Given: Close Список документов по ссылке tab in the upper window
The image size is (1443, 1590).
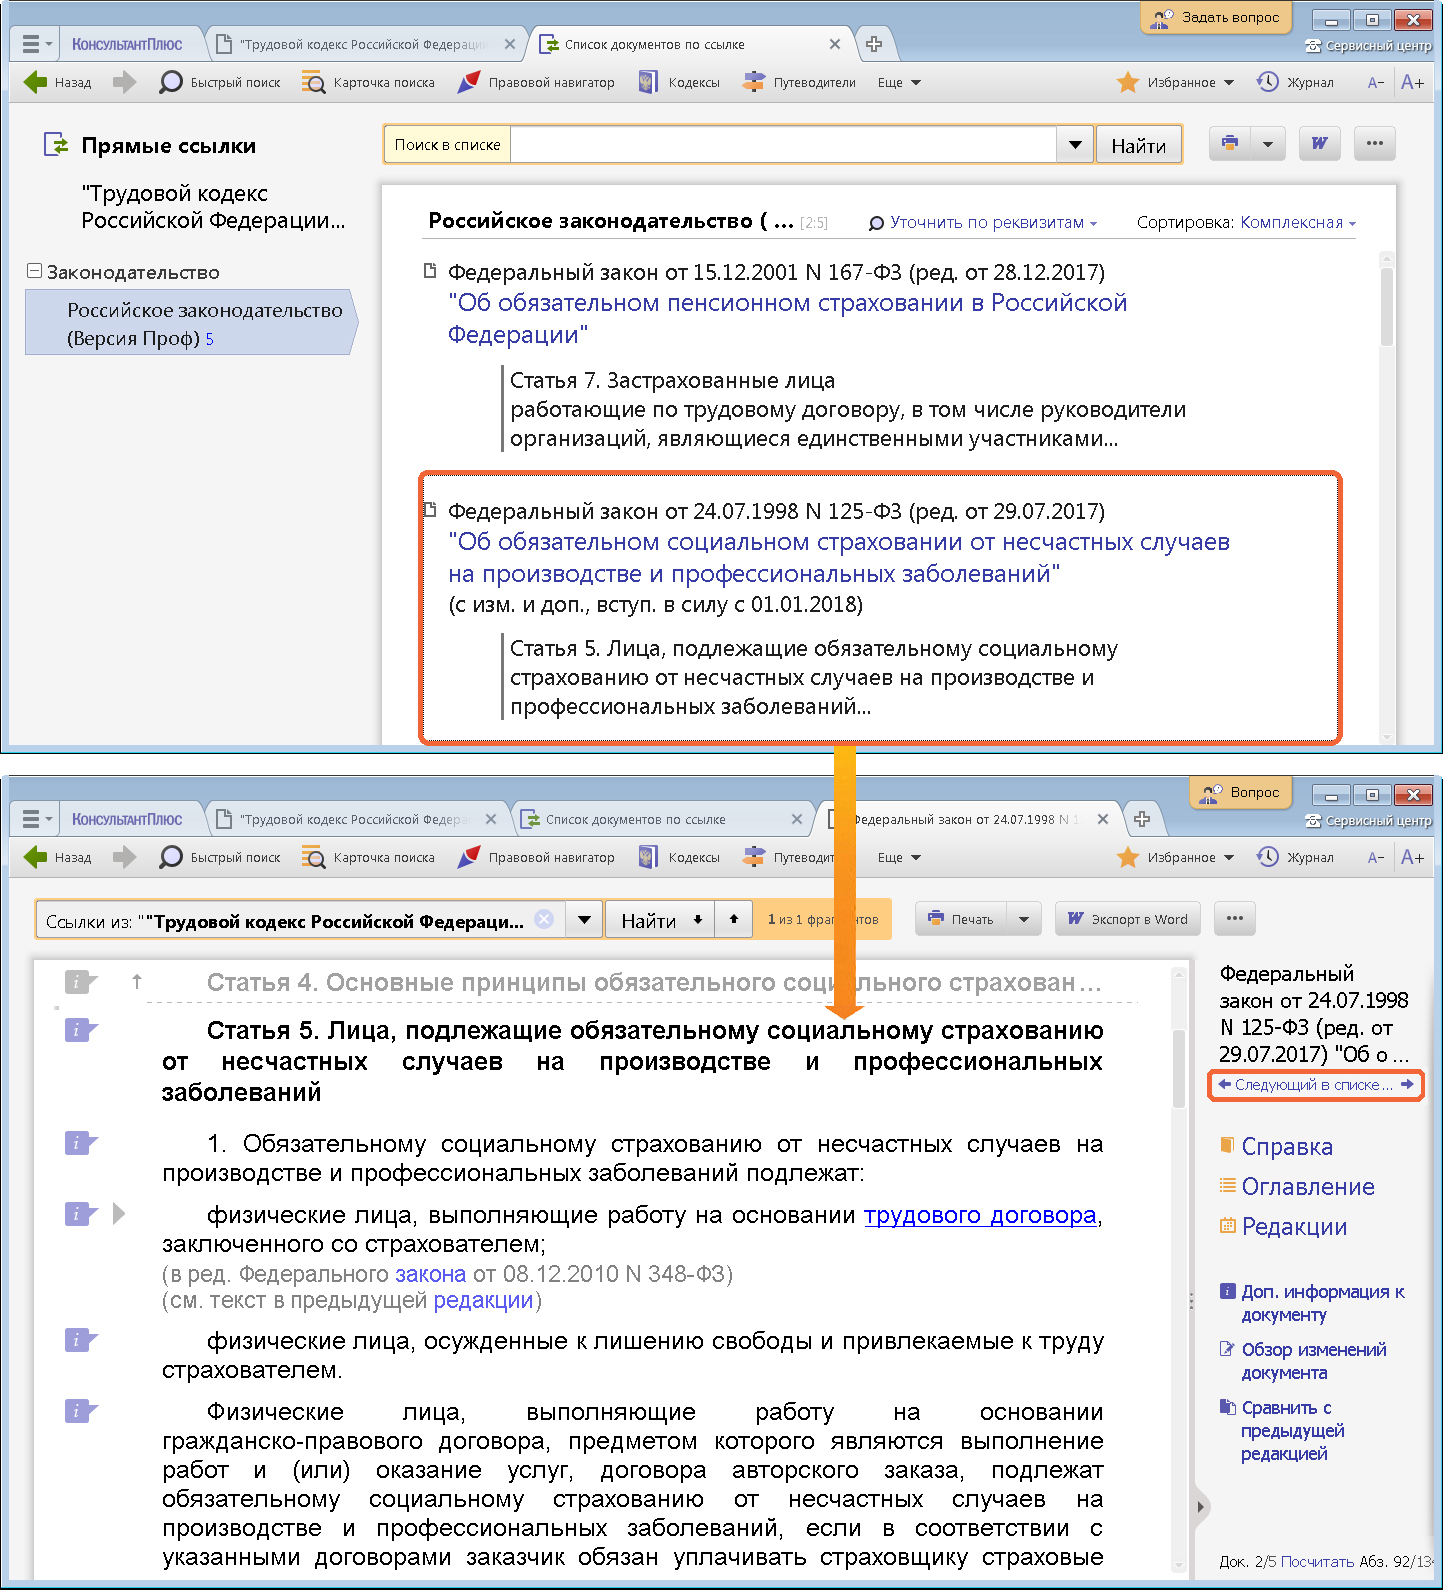Looking at the screenshot, I should (835, 44).
